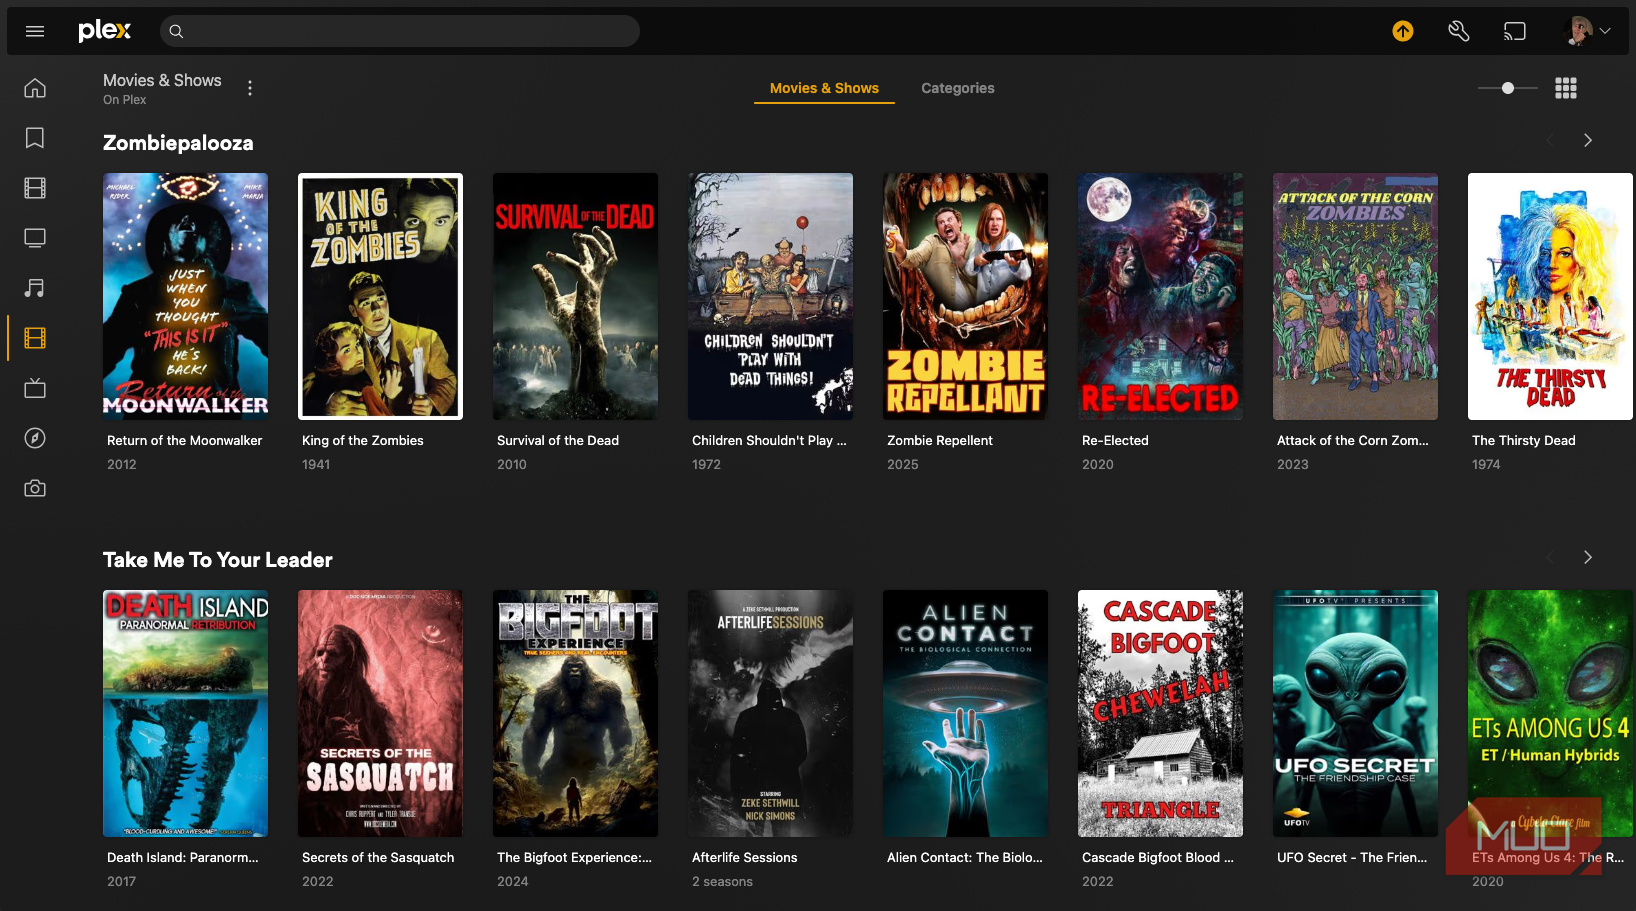This screenshot has height=911, width=1636.
Task: Open Afterlife Sessions poster
Action: click(x=770, y=713)
